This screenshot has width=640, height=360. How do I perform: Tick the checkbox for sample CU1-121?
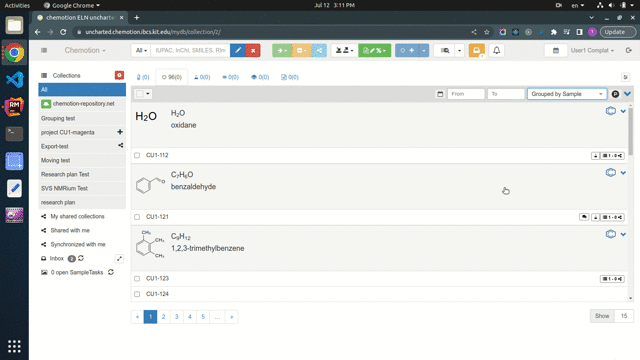tap(137, 217)
